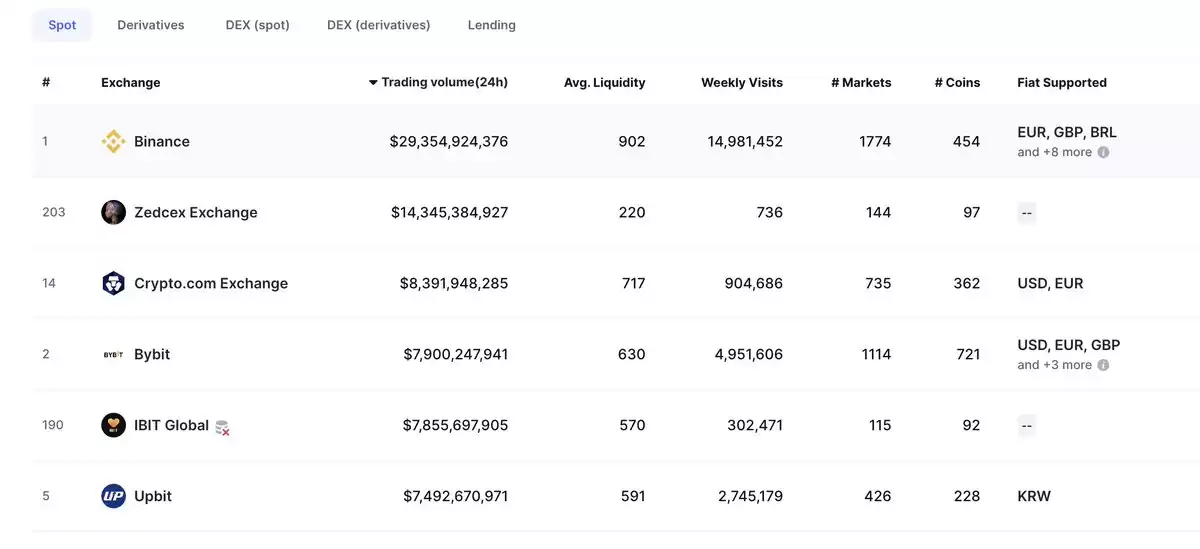Open the Crypto.com Exchange link
Image resolution: width=1200 pixels, height=549 pixels.
pyautogui.click(x=211, y=283)
